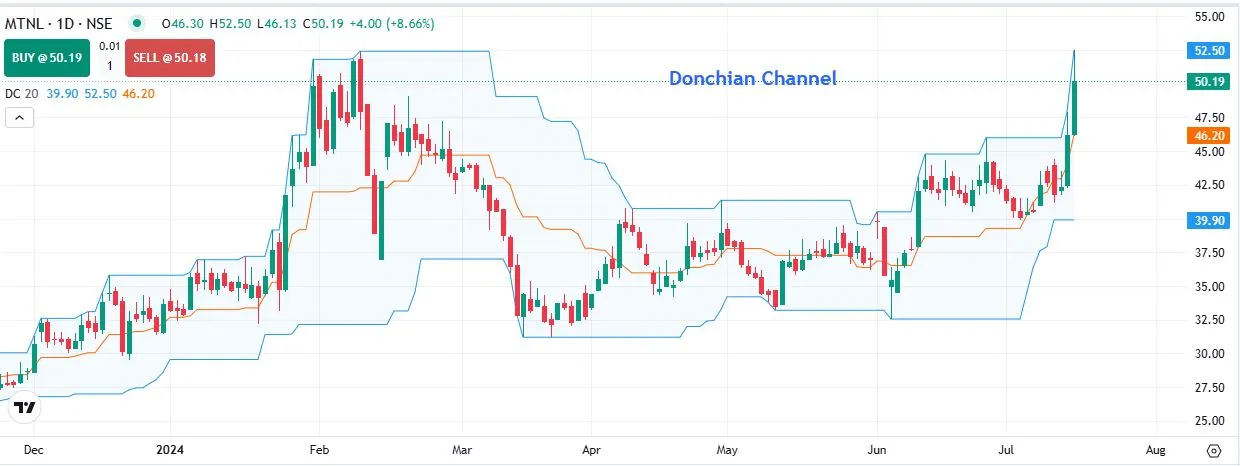Click the blue 39.90 price axis label

coord(1209,220)
